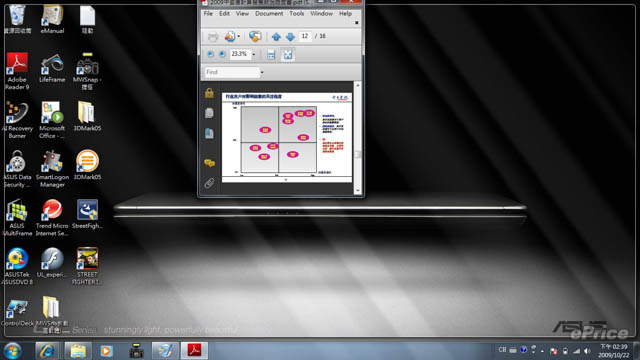Open the Attachments paperclip panel
Screen dimensions: 640x360
point(209,183)
